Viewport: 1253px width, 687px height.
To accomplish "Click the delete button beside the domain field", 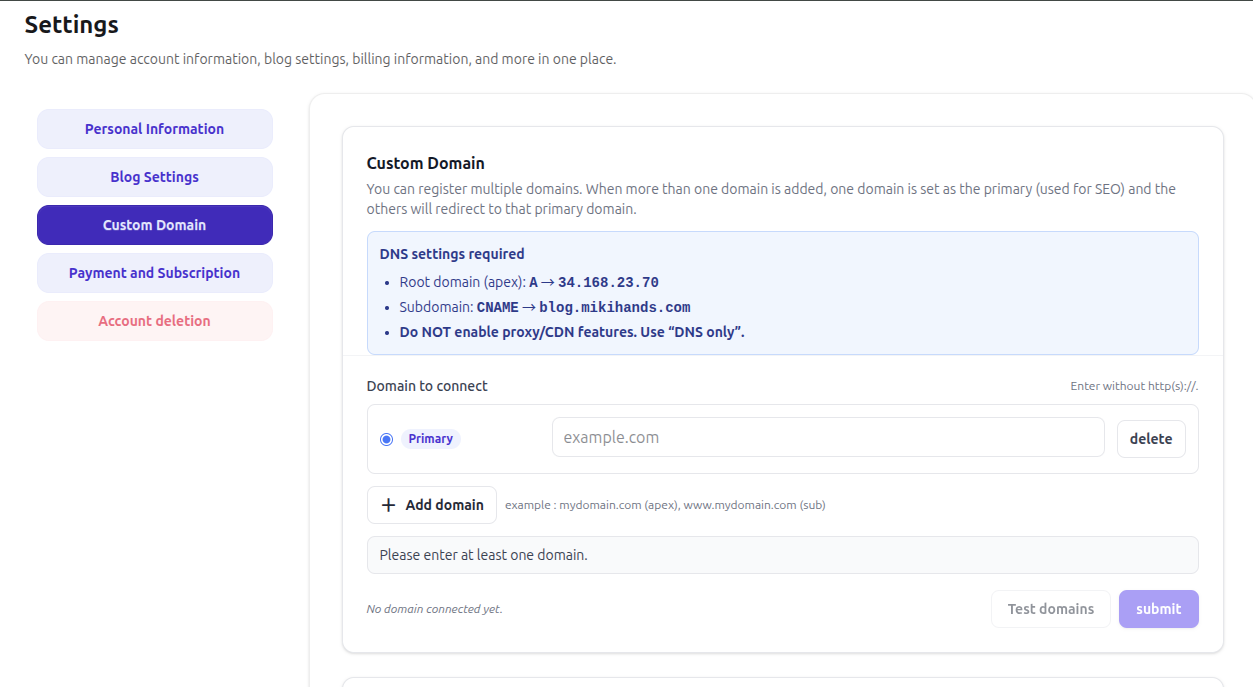I will (x=1150, y=438).
